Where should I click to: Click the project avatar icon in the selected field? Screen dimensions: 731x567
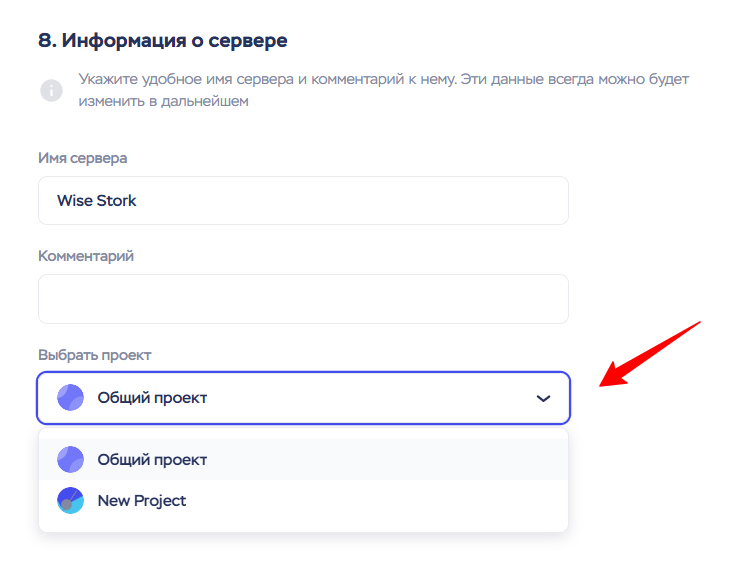pos(70,398)
